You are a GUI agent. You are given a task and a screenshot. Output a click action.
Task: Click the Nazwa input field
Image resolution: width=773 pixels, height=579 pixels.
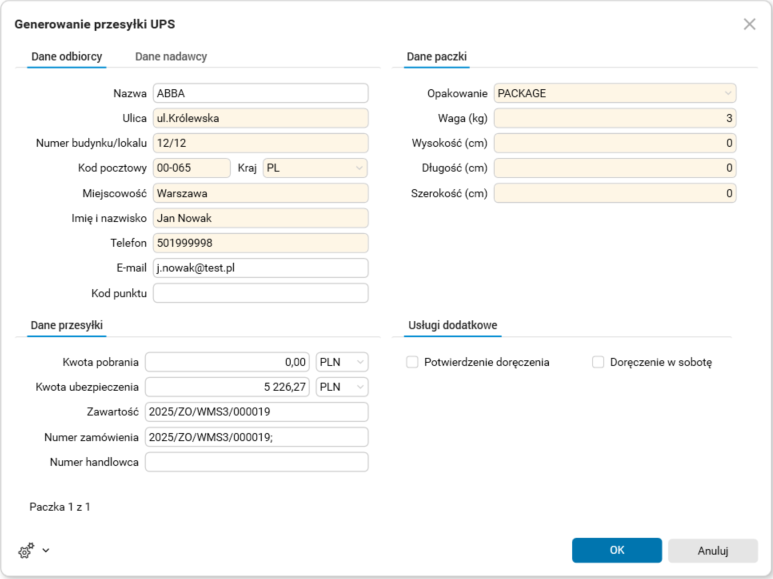tap(260, 93)
